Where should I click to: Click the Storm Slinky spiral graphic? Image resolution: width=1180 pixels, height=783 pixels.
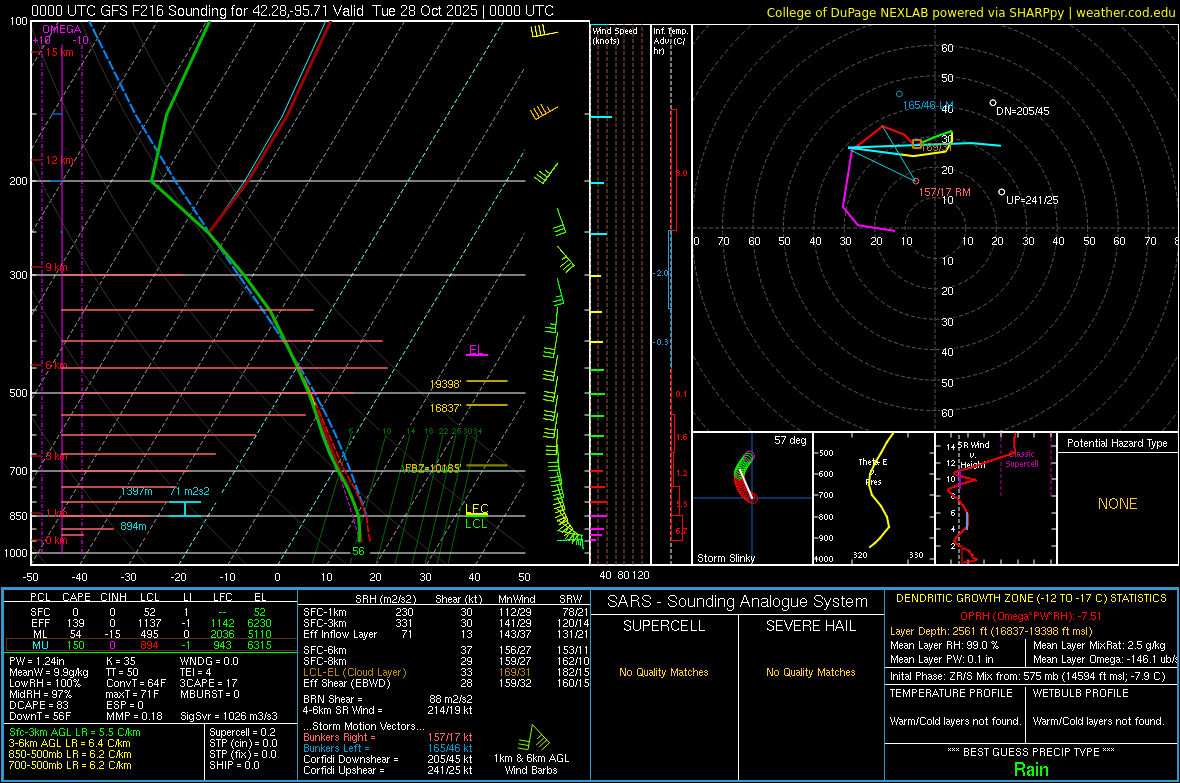coord(744,477)
